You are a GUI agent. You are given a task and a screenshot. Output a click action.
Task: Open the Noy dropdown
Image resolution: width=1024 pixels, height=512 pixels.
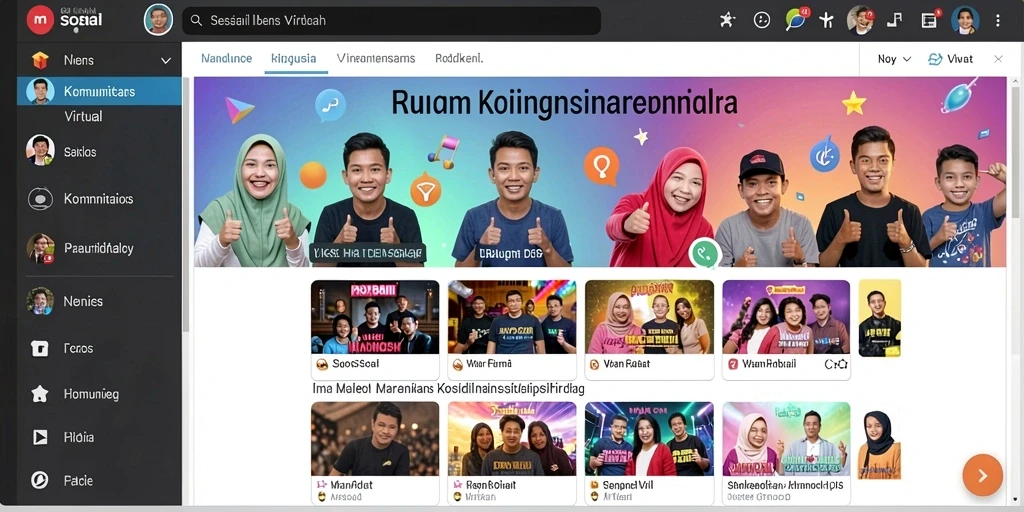893,59
